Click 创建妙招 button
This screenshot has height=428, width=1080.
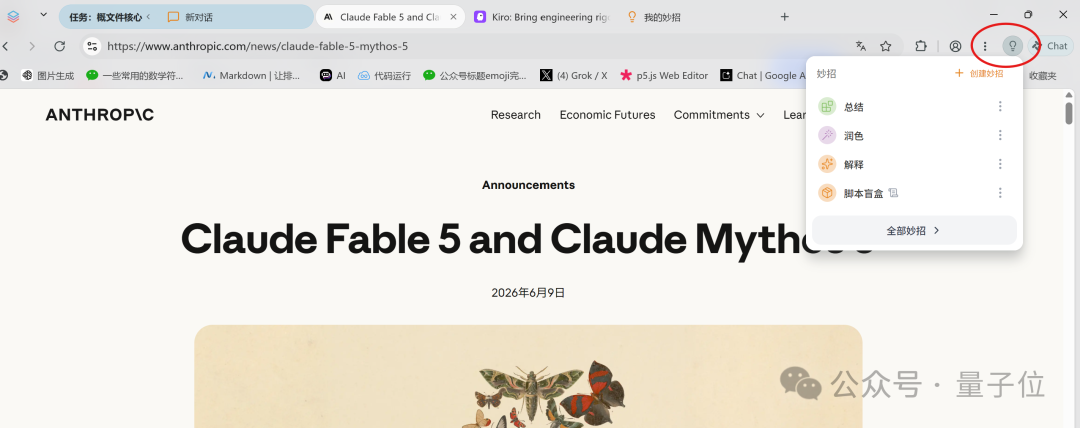point(979,73)
